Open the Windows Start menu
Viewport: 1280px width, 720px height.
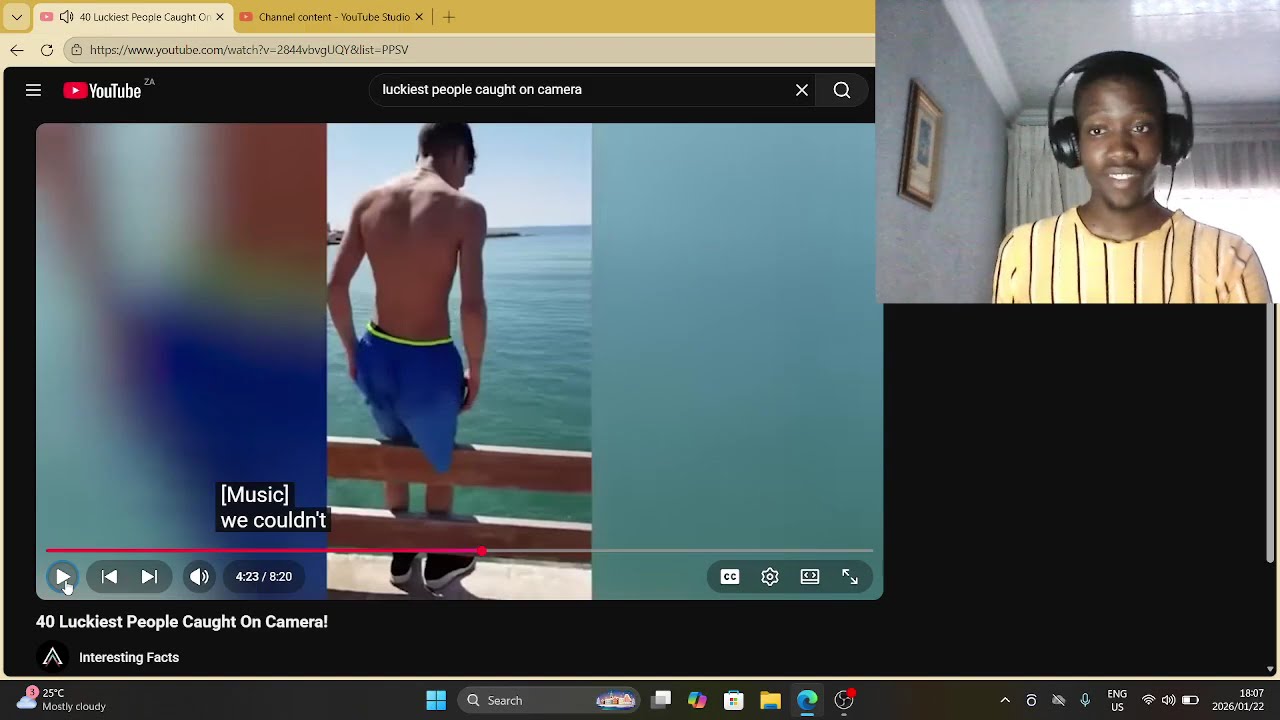(436, 700)
